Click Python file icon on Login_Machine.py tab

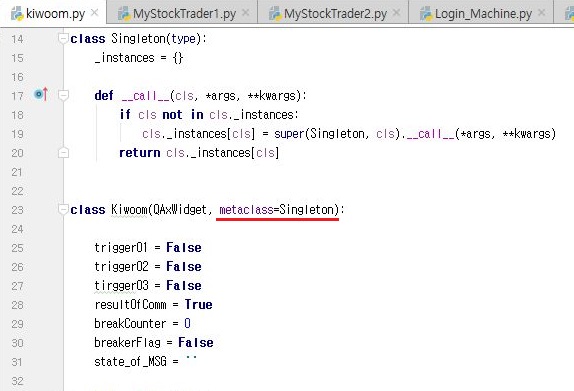(426, 14)
